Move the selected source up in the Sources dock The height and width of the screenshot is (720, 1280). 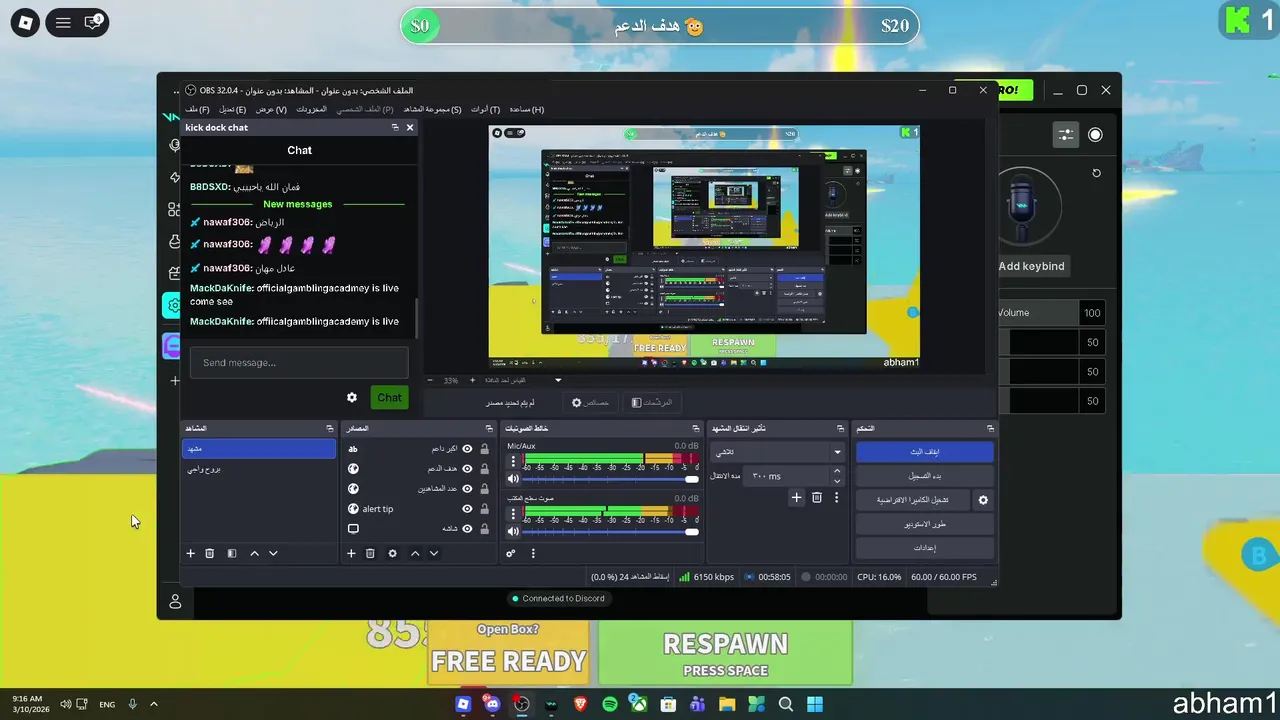415,553
